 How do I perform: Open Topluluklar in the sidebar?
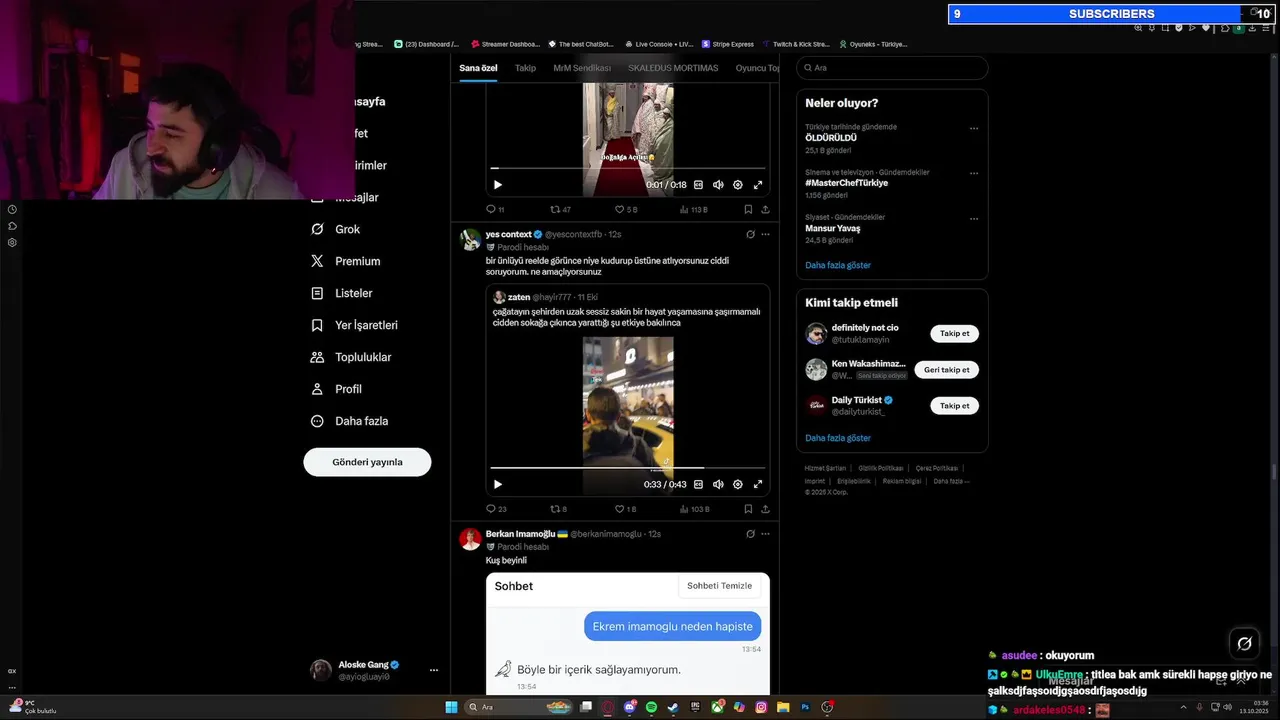[x=352, y=357]
